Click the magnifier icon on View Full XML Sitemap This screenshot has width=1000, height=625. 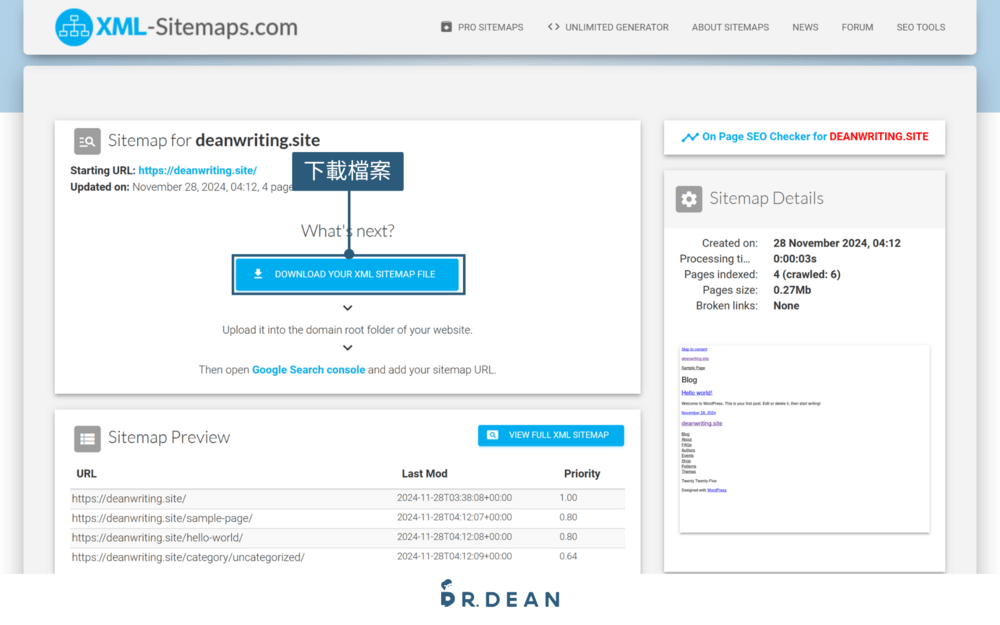click(492, 435)
